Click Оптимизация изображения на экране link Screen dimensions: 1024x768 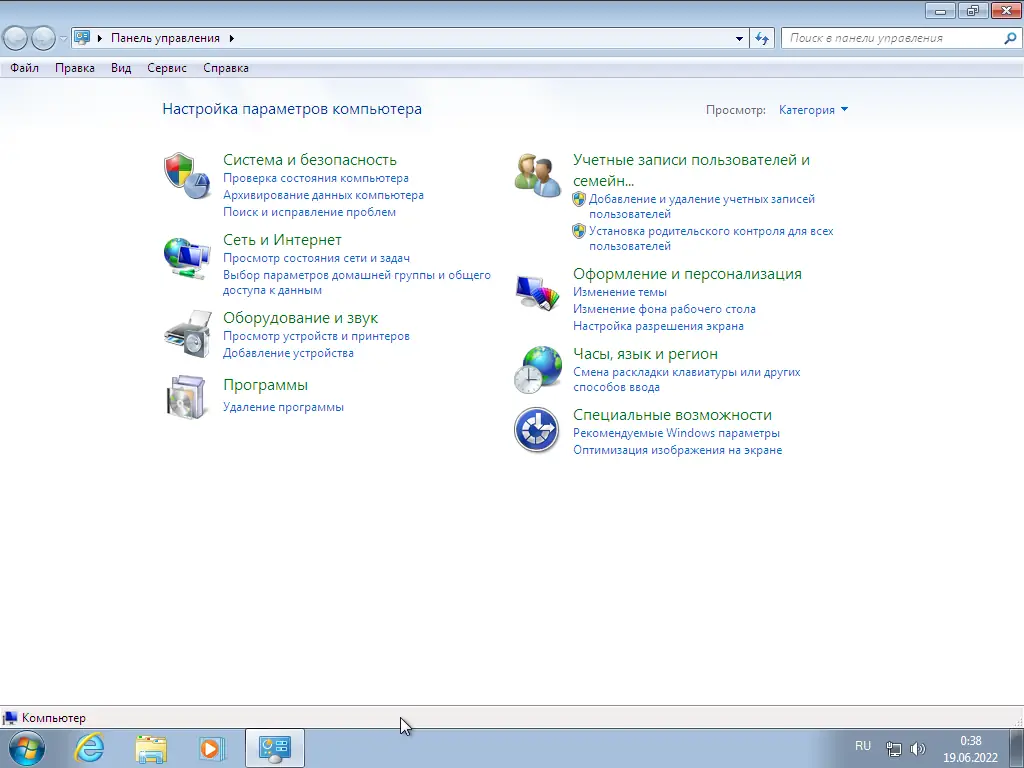(x=677, y=450)
